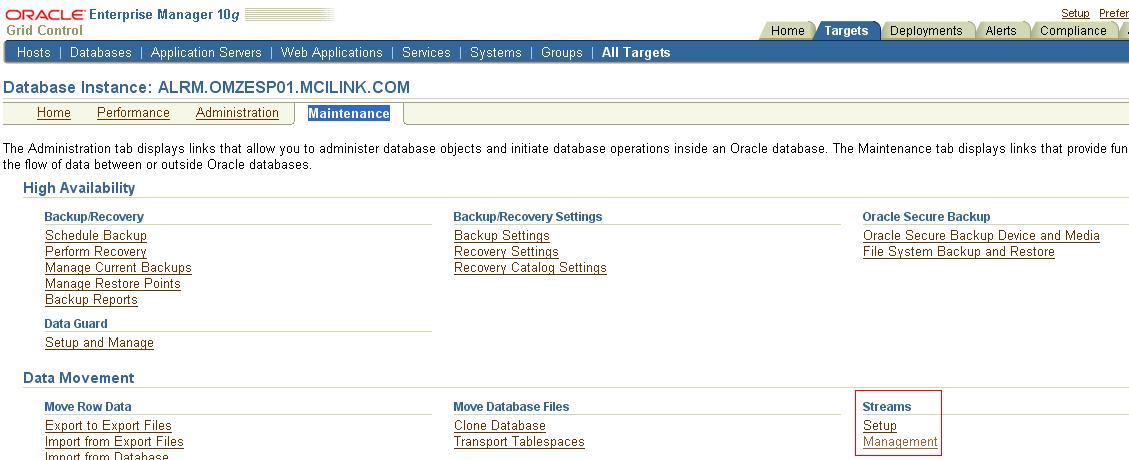The height and width of the screenshot is (460, 1129).
Task: Click the Move Row Data heading
Action: click(x=88, y=407)
